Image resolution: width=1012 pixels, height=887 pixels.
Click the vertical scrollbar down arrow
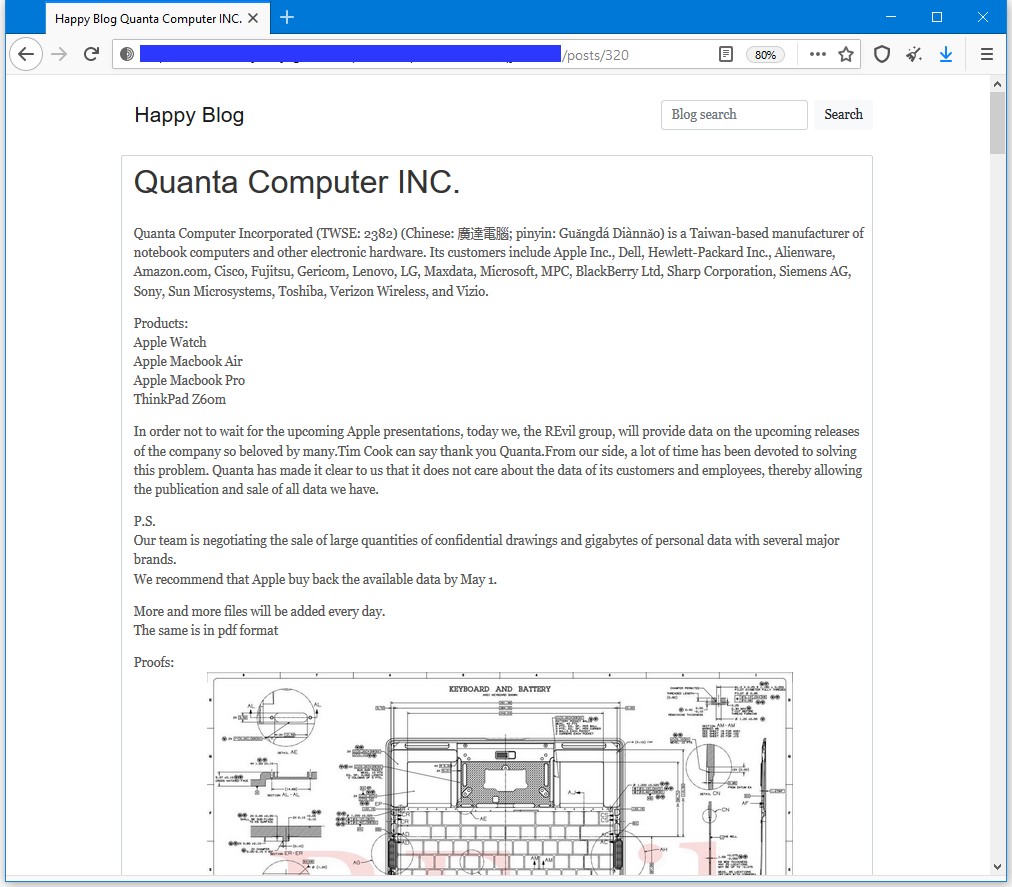(998, 866)
